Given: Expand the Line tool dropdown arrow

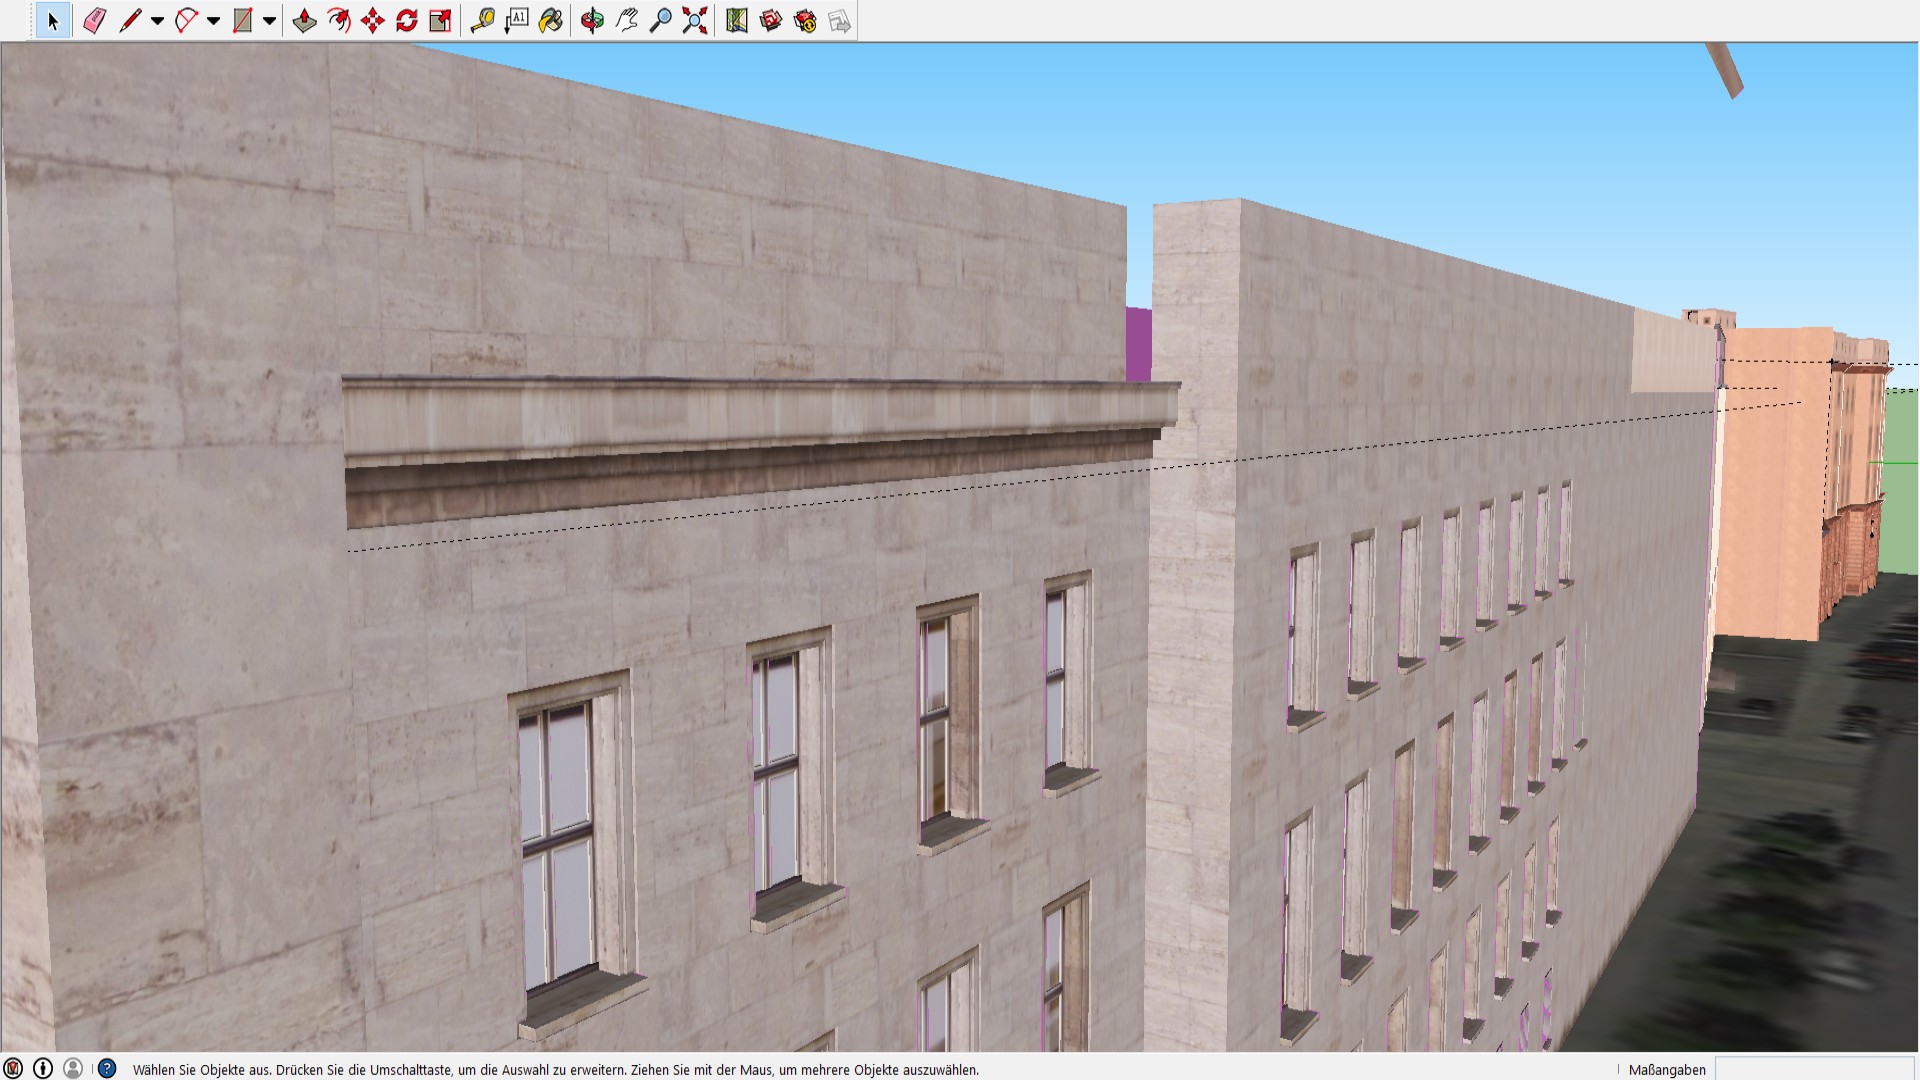Looking at the screenshot, I should [x=157, y=21].
